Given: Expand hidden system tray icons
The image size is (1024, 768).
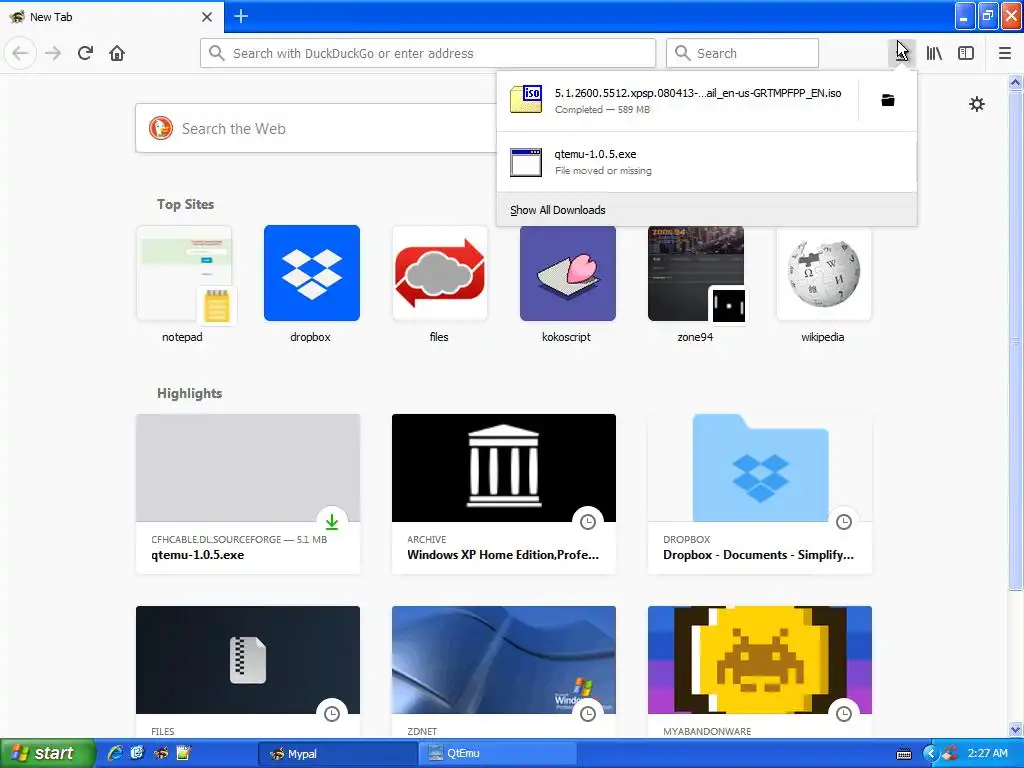Looking at the screenshot, I should click(x=930, y=754).
